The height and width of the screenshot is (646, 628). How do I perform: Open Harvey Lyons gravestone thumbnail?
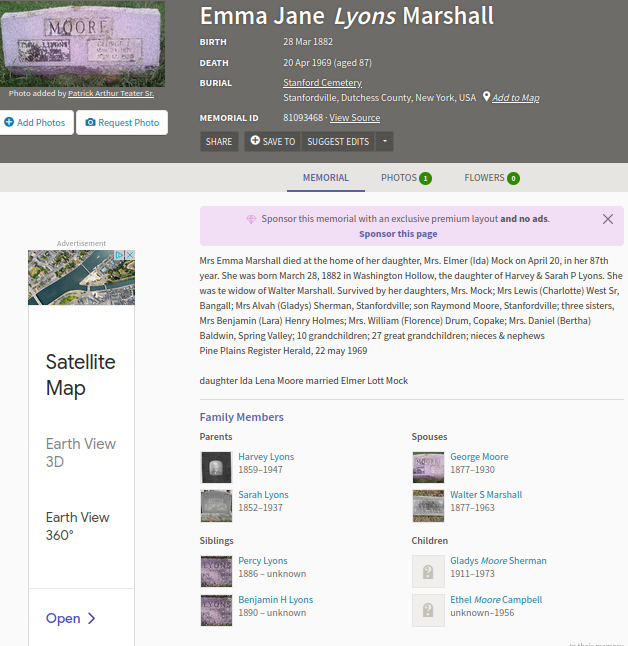point(216,467)
